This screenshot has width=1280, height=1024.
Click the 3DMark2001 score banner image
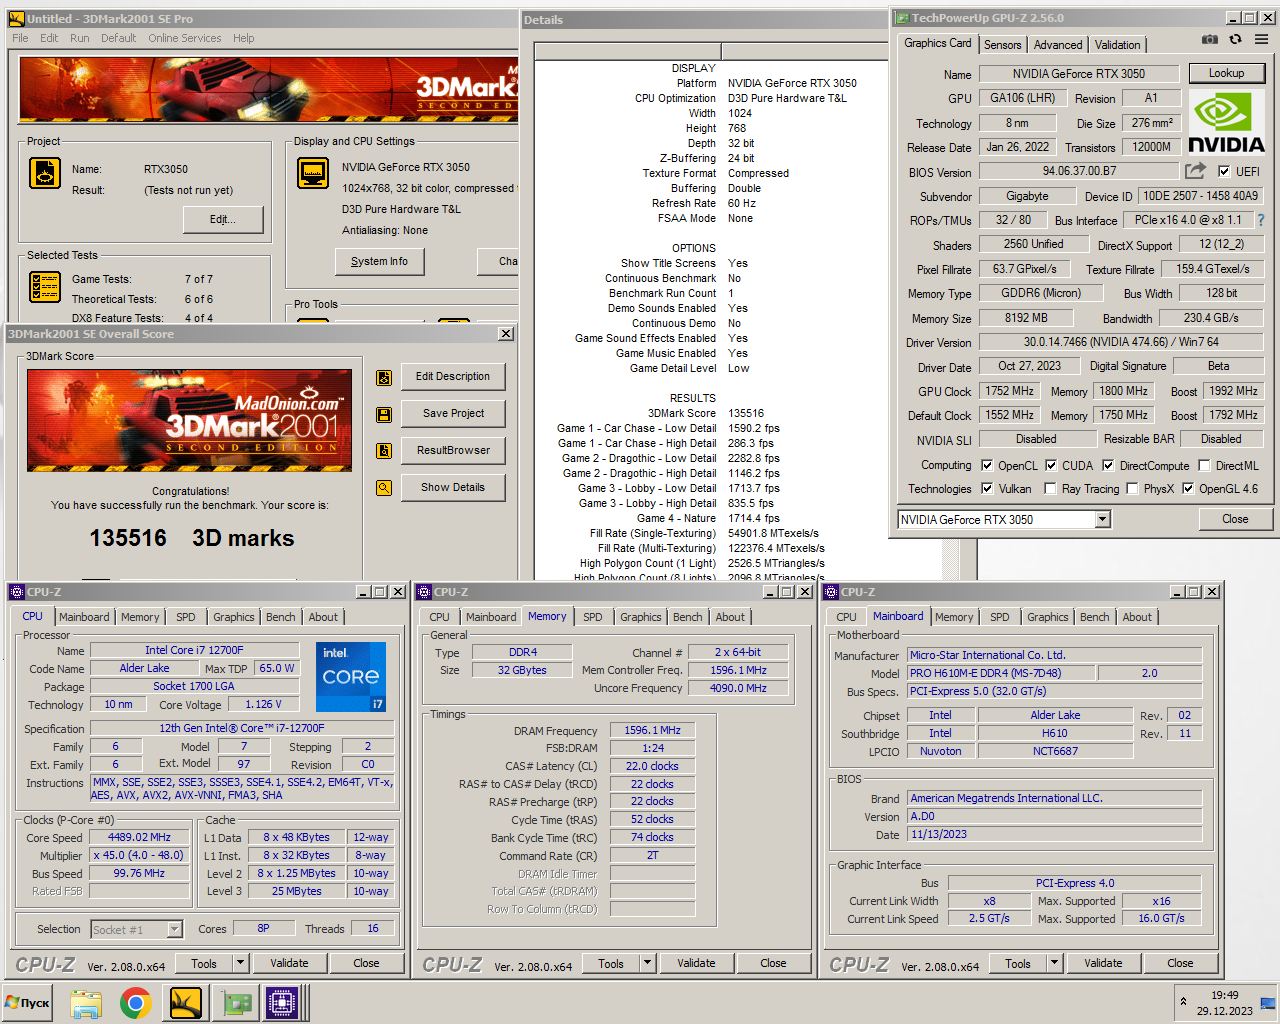[x=189, y=420]
